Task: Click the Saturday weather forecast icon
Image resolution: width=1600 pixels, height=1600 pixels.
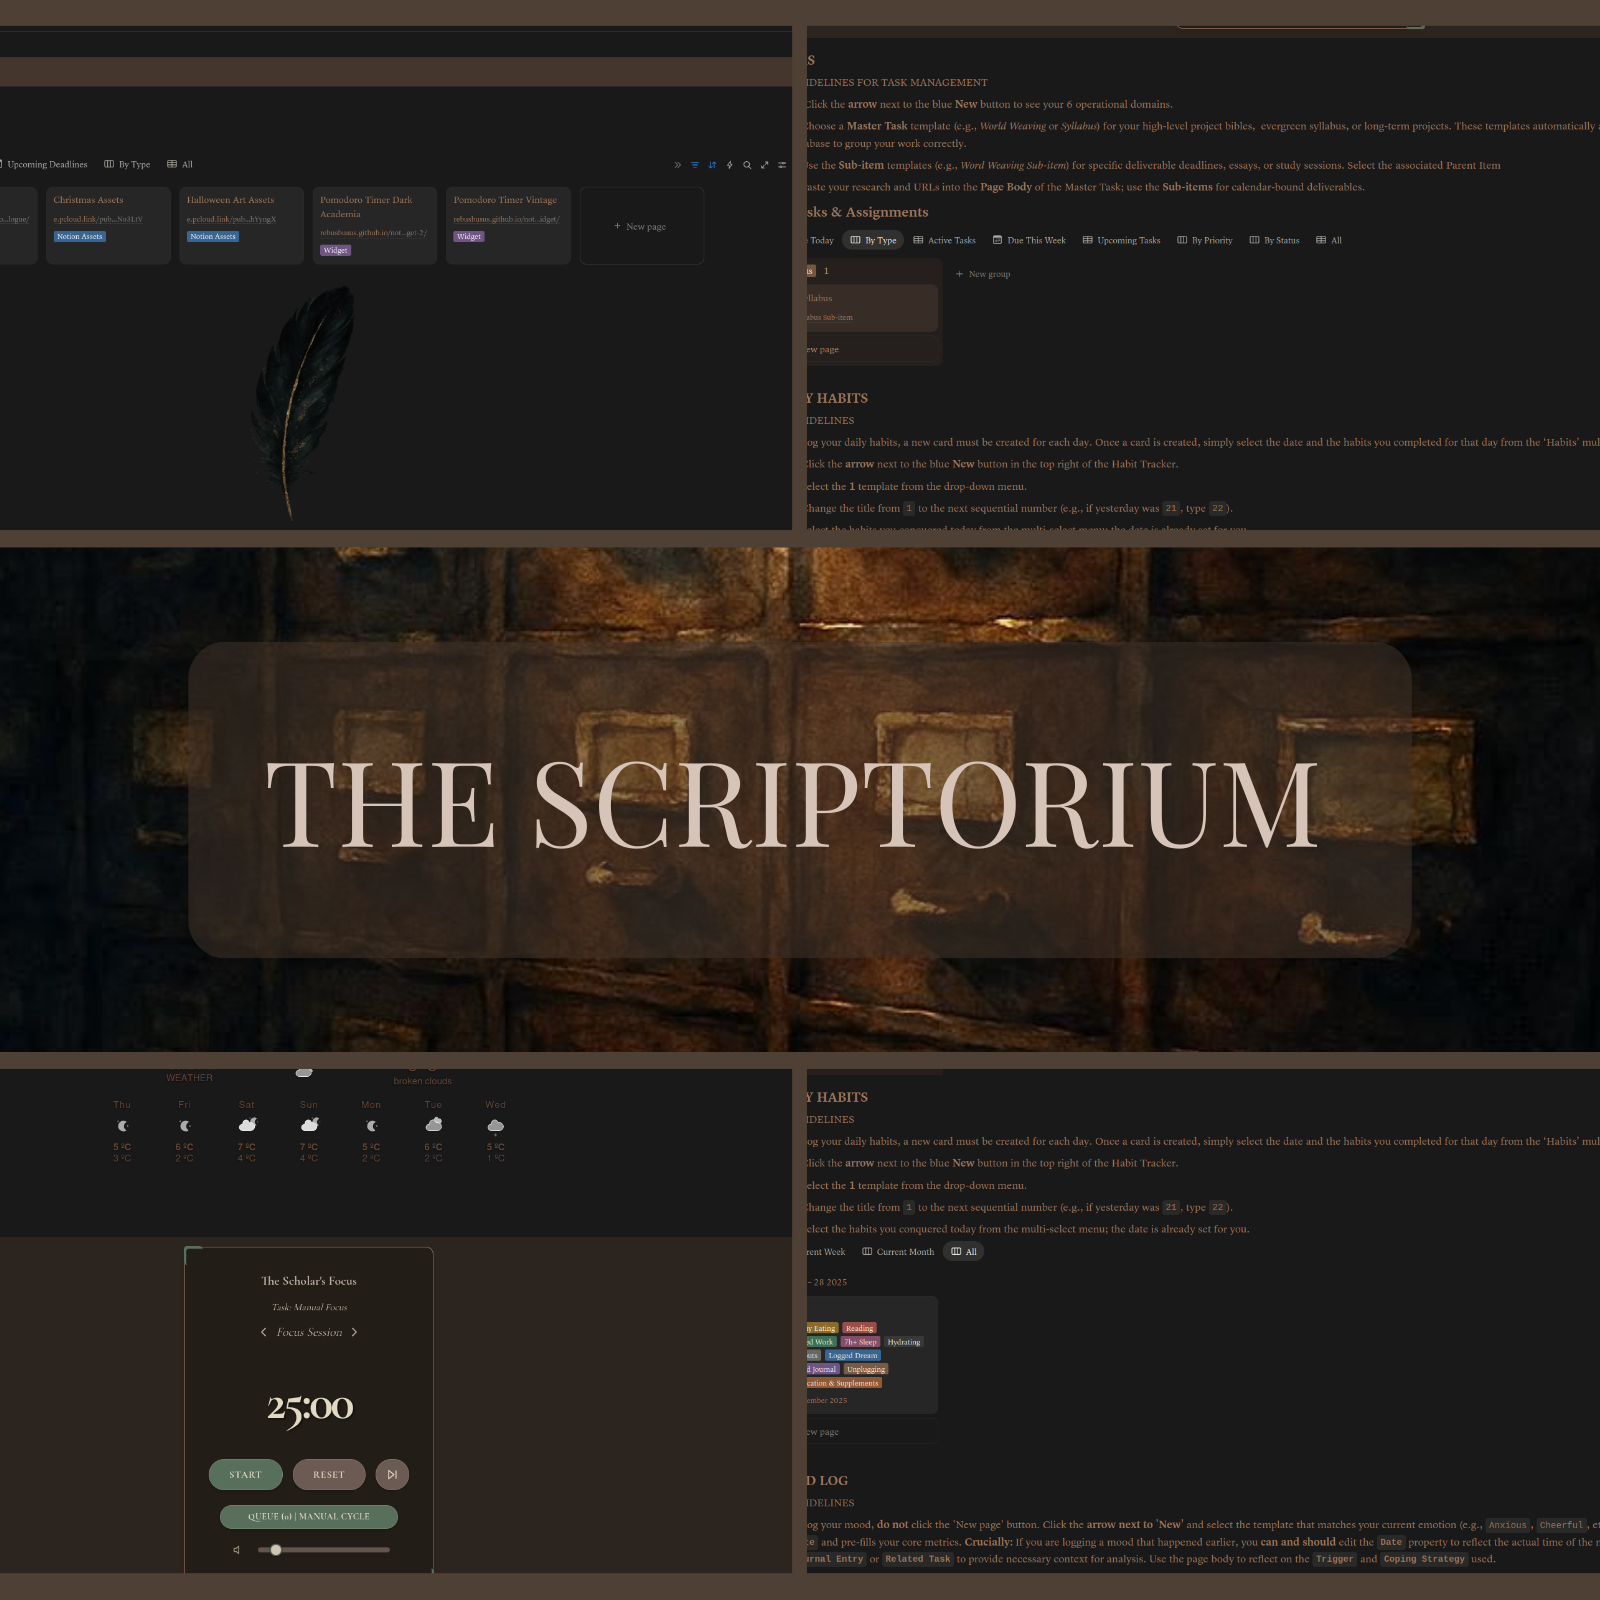Action: click(247, 1125)
